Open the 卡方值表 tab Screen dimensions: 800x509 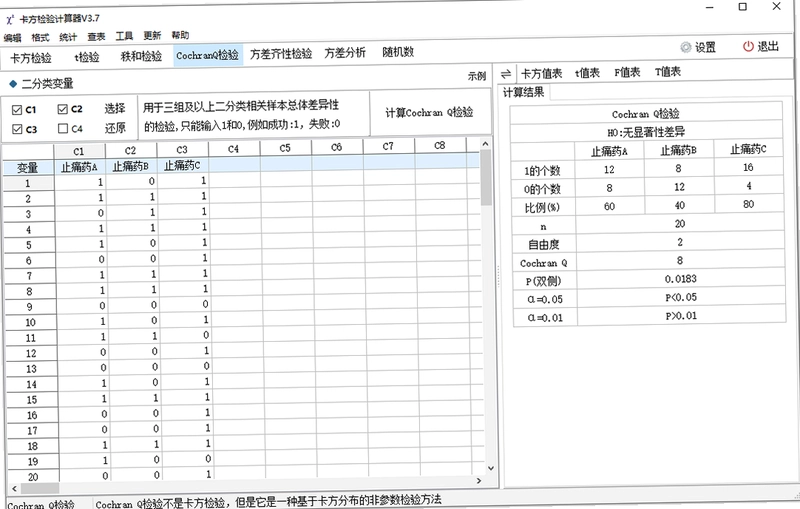(x=541, y=73)
